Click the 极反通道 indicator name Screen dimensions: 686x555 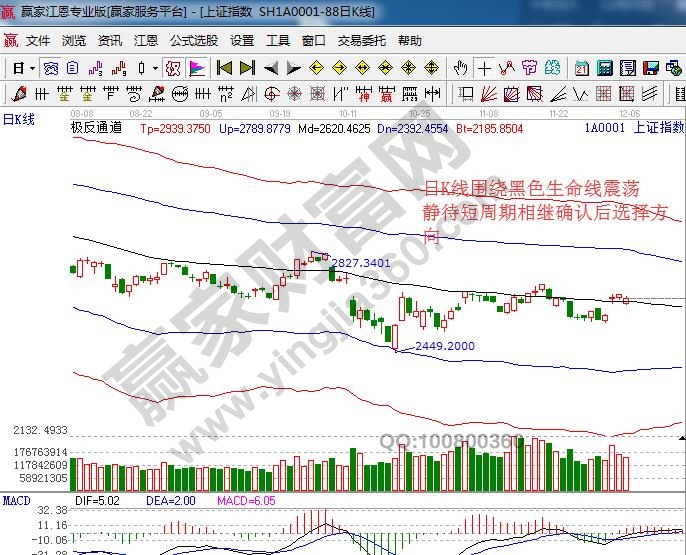click(x=96, y=128)
